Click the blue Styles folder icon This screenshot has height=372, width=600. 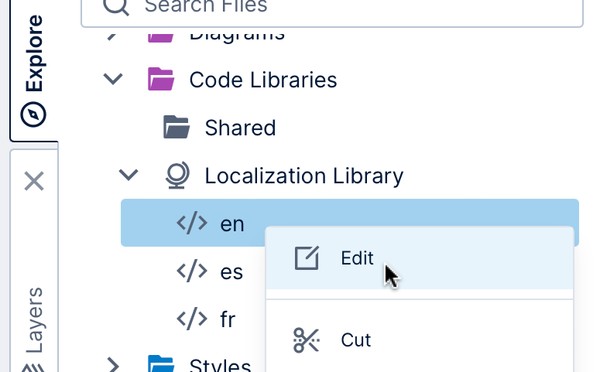161,364
